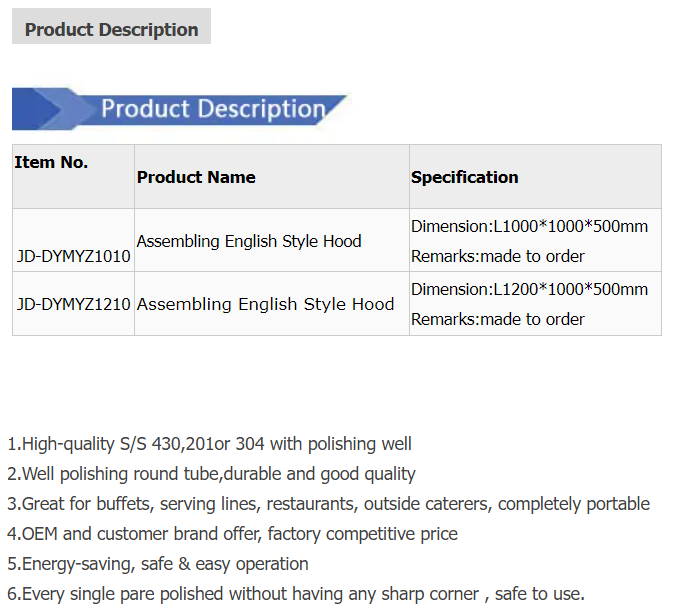Click the line about no sharp corner

pyautogui.click(x=296, y=594)
